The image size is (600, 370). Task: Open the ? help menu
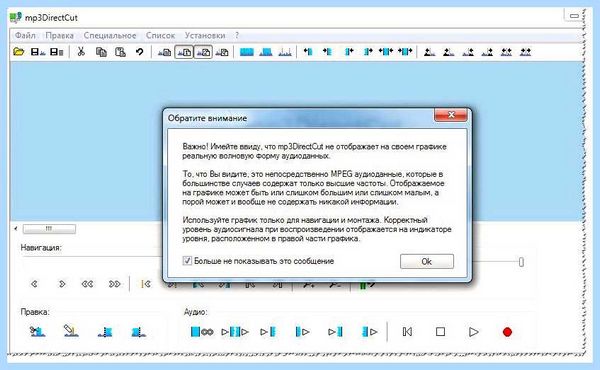(x=237, y=36)
